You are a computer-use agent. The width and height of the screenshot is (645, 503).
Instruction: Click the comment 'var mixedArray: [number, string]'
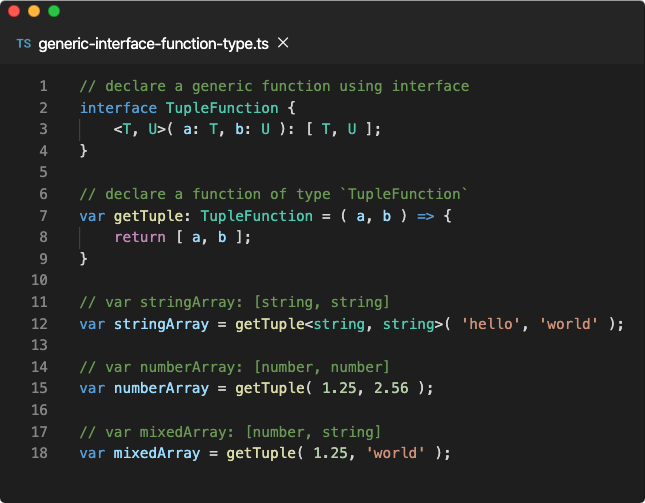(x=230, y=432)
